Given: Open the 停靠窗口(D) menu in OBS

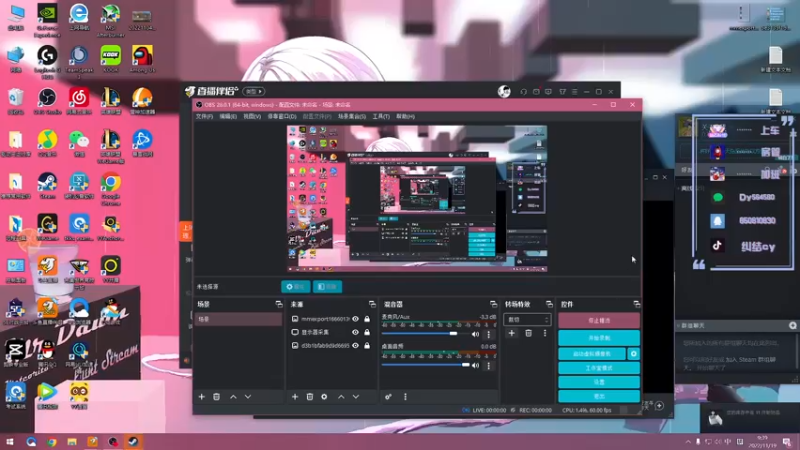Looking at the screenshot, I should (x=282, y=116).
